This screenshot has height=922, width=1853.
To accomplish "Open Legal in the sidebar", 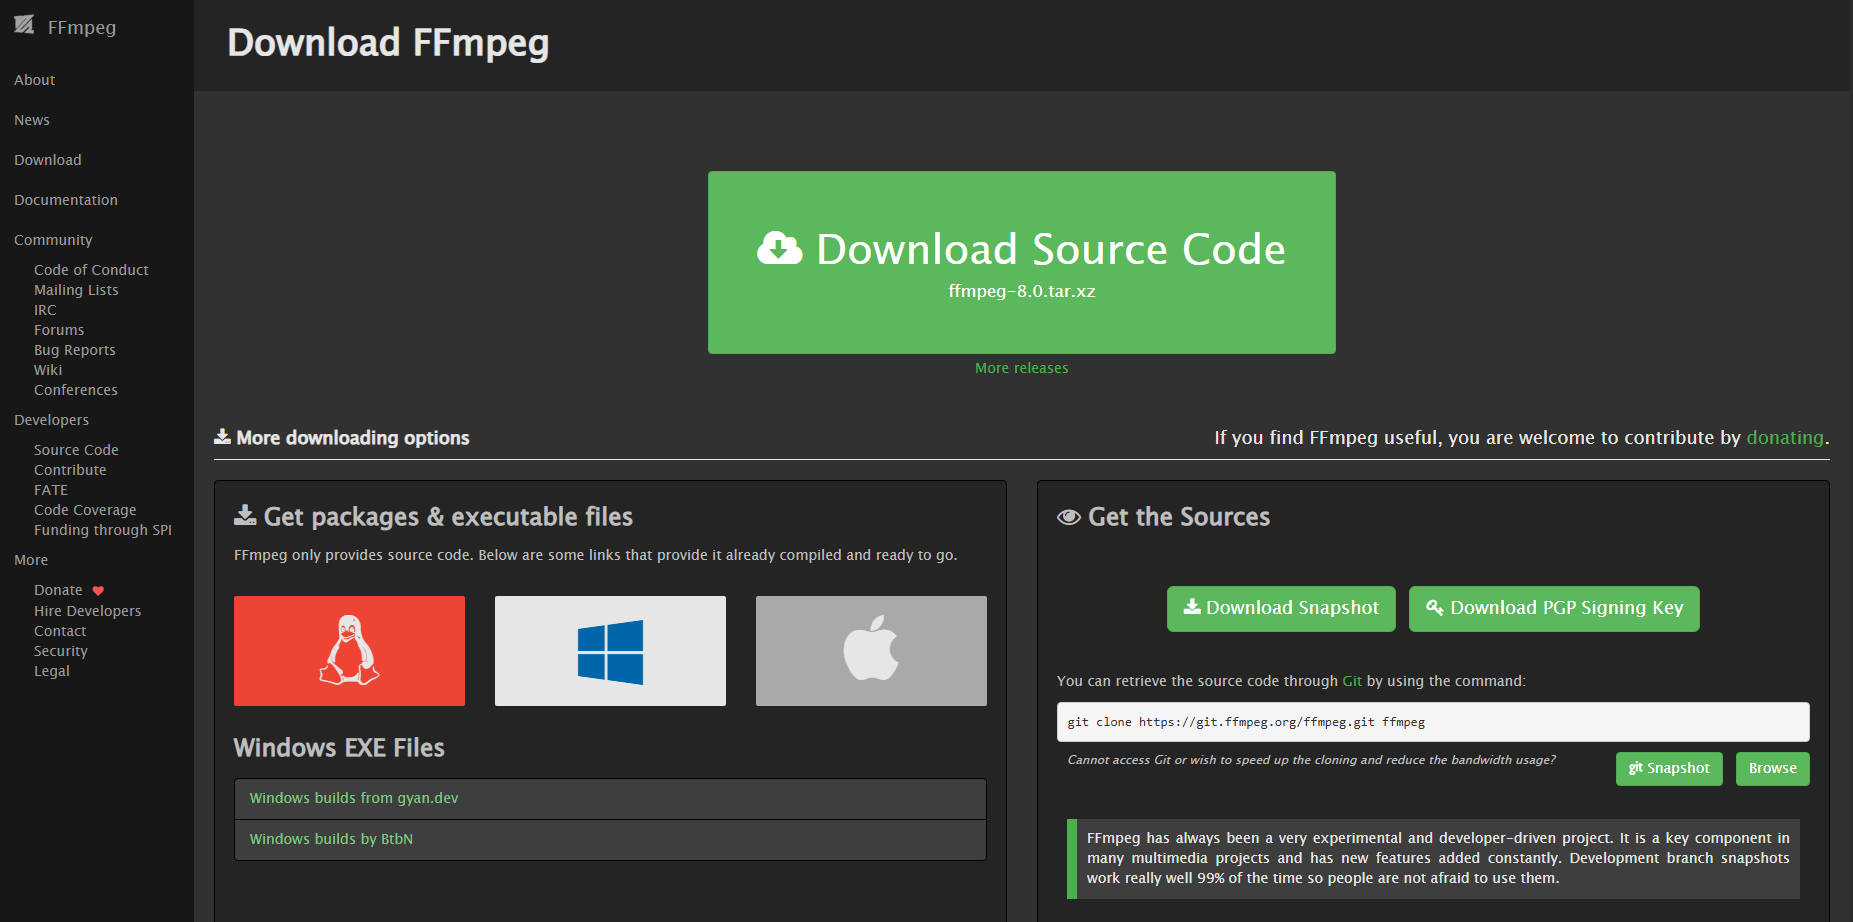I will click(52, 671).
